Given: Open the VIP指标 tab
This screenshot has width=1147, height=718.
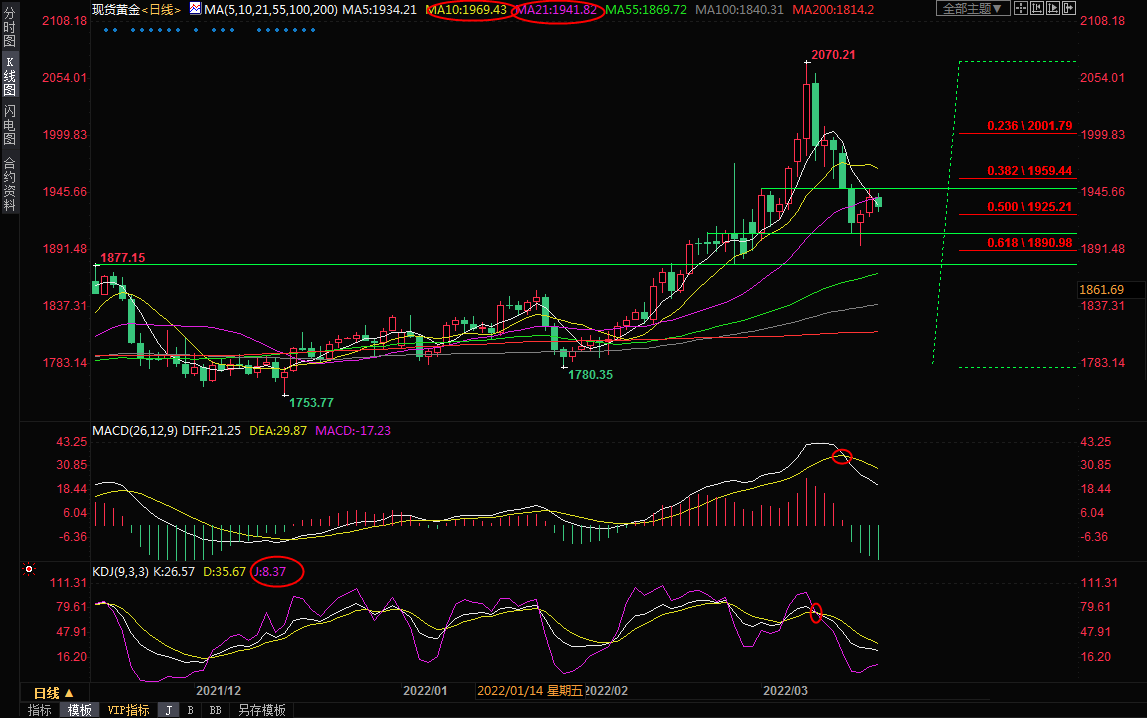Looking at the screenshot, I should pyautogui.click(x=128, y=710).
